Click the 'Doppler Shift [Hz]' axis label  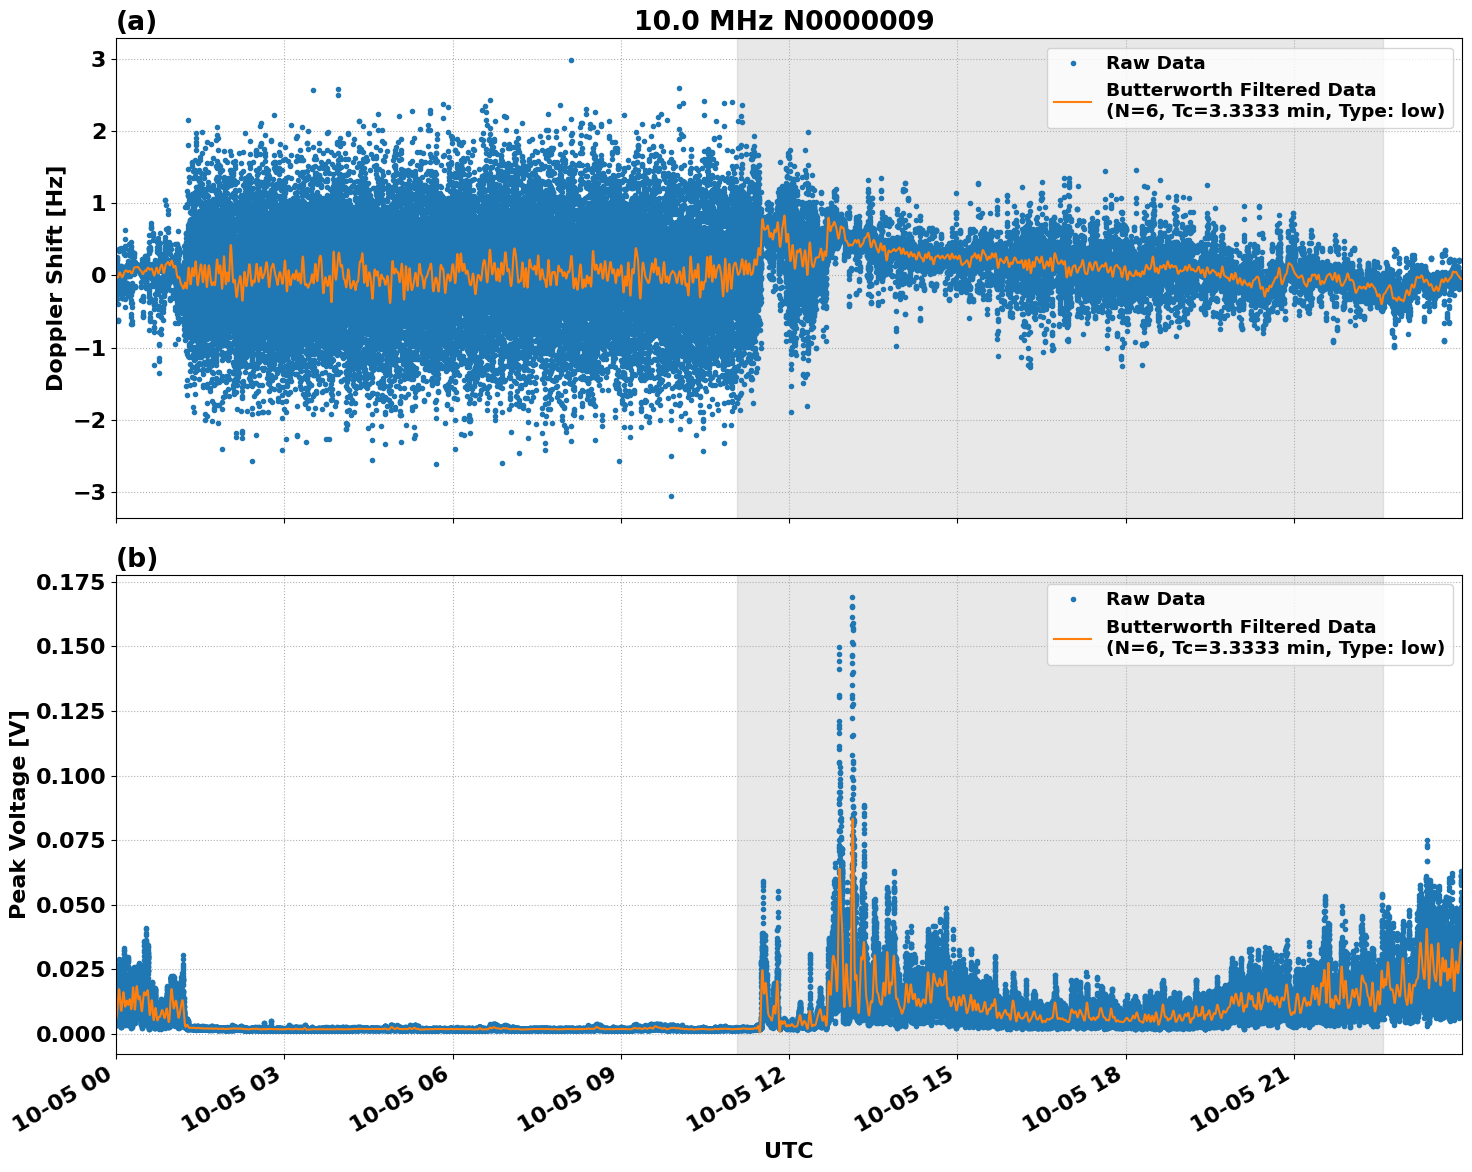pos(55,278)
